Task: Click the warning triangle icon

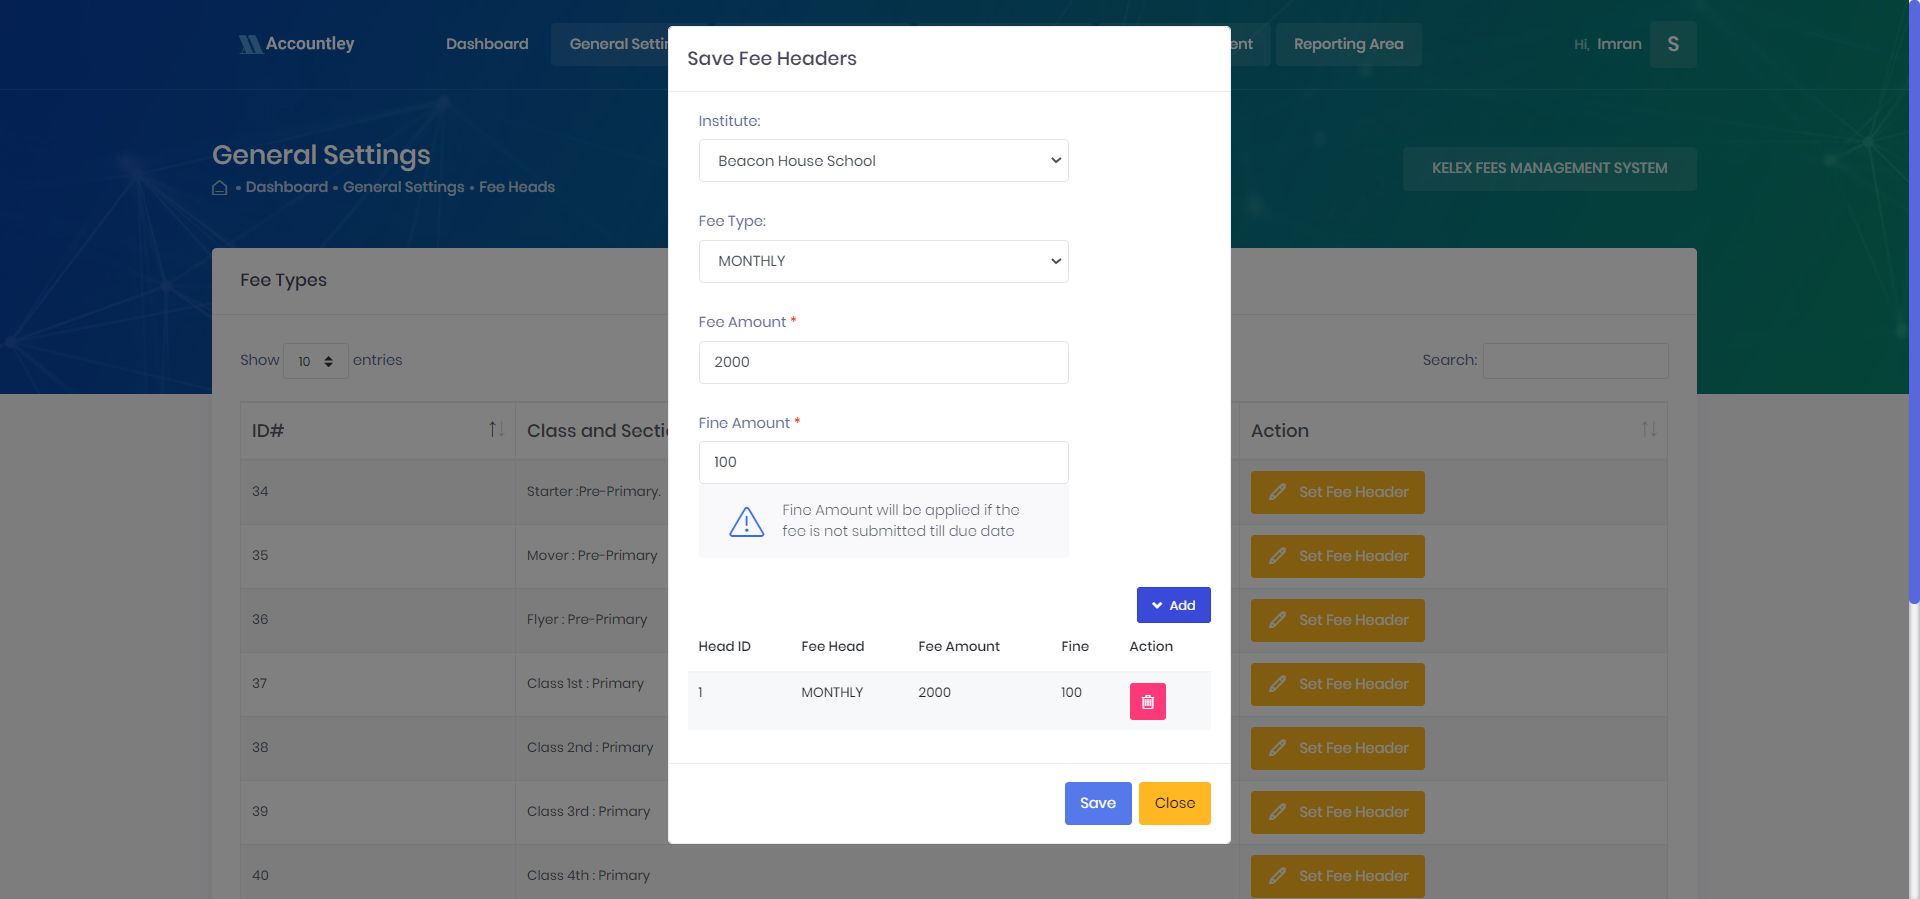Action: click(x=746, y=521)
